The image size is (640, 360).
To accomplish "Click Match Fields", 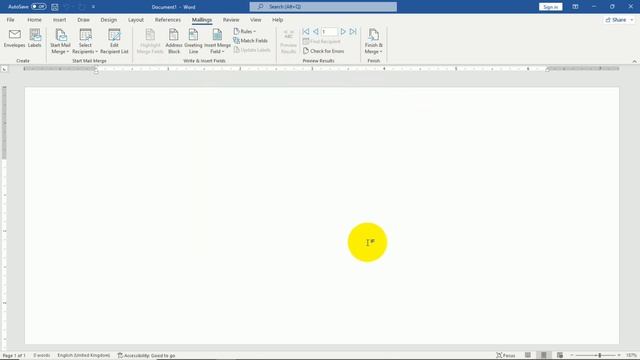I will [x=250, y=41].
